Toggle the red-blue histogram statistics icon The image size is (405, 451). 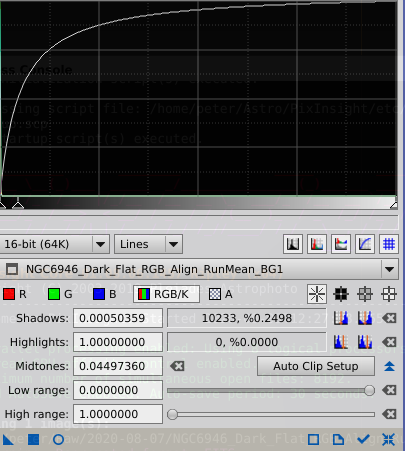(x=341, y=244)
